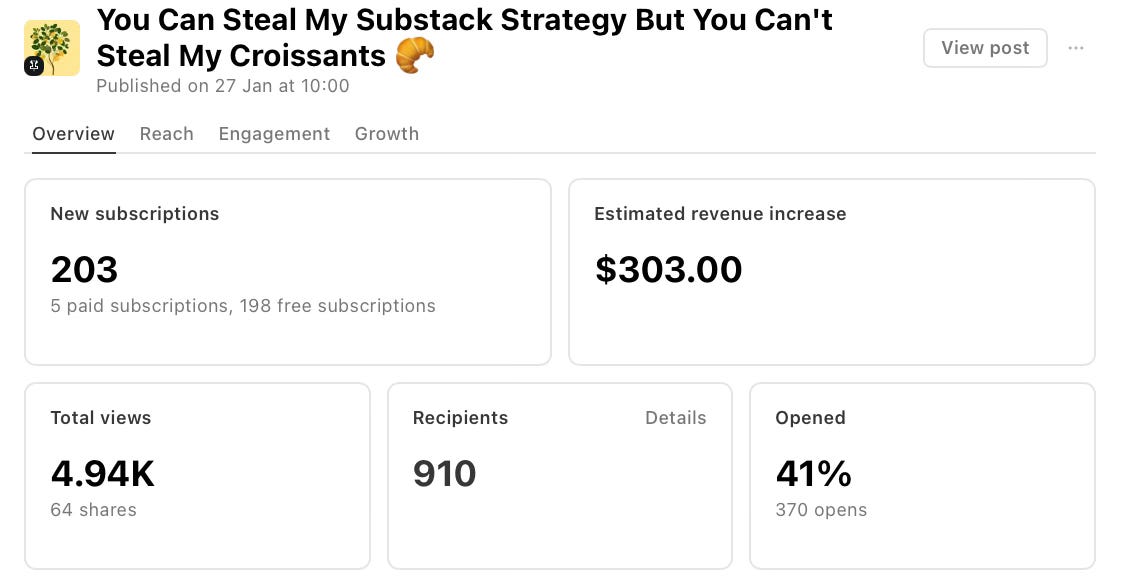The width and height of the screenshot is (1122, 578).
Task: Click the tree publication logo thumbnail
Action: [52, 48]
